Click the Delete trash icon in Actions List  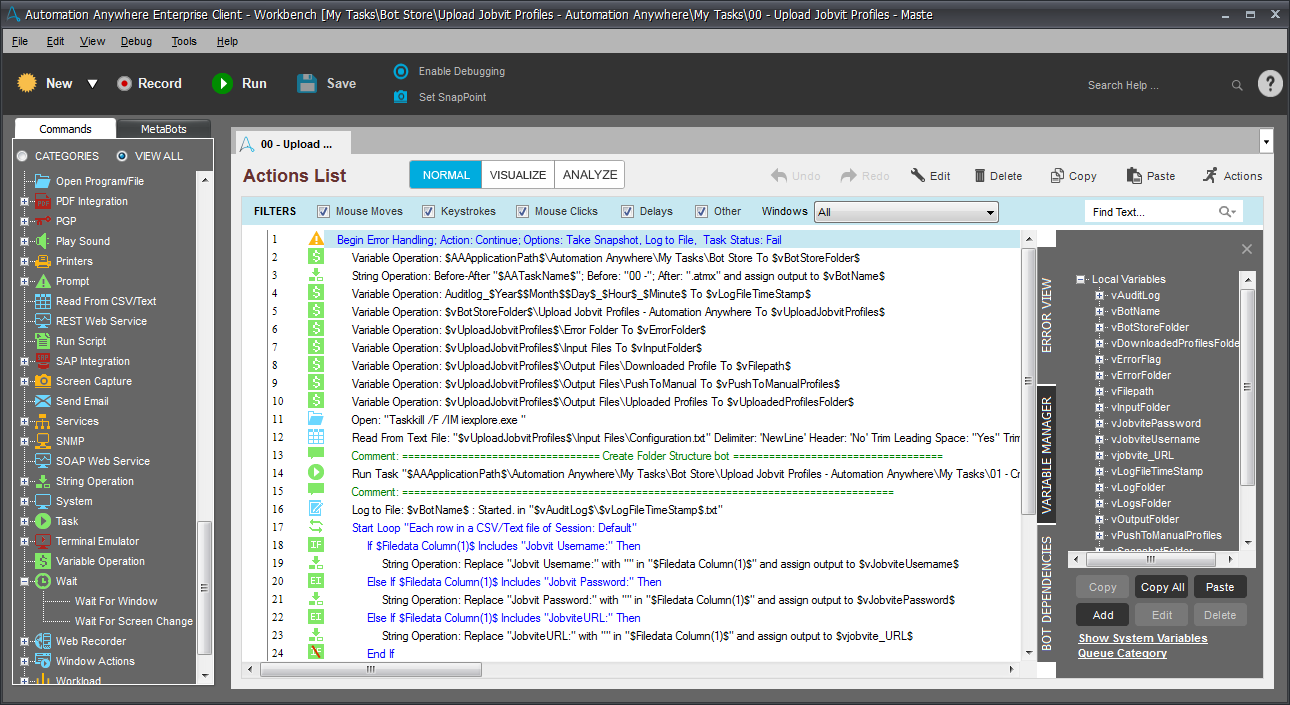tap(980, 176)
